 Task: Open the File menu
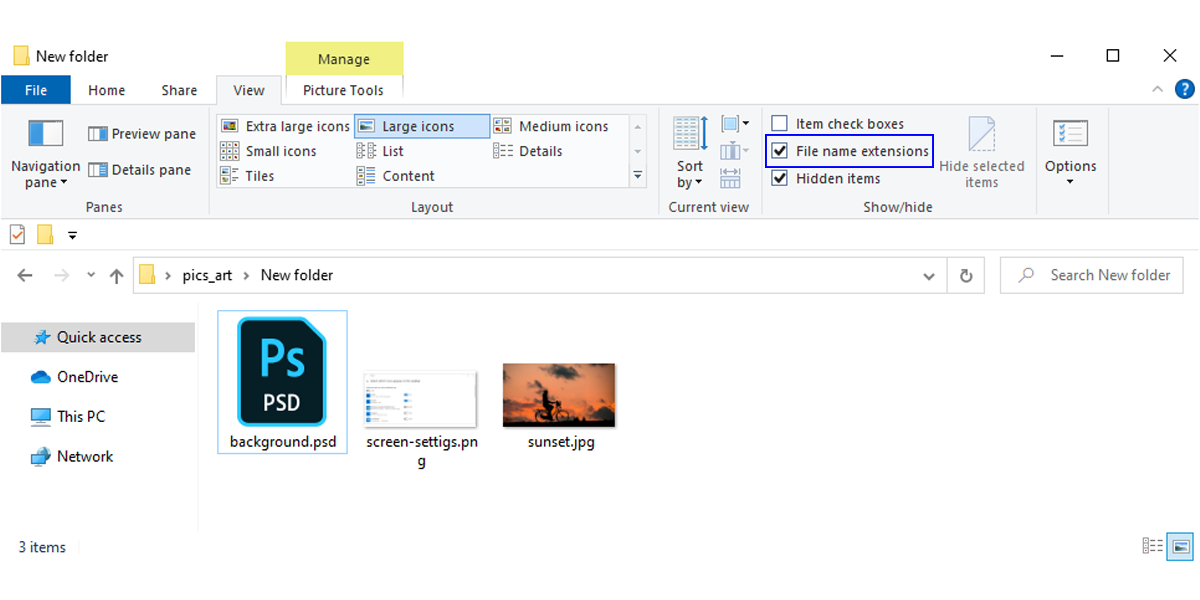(x=36, y=90)
